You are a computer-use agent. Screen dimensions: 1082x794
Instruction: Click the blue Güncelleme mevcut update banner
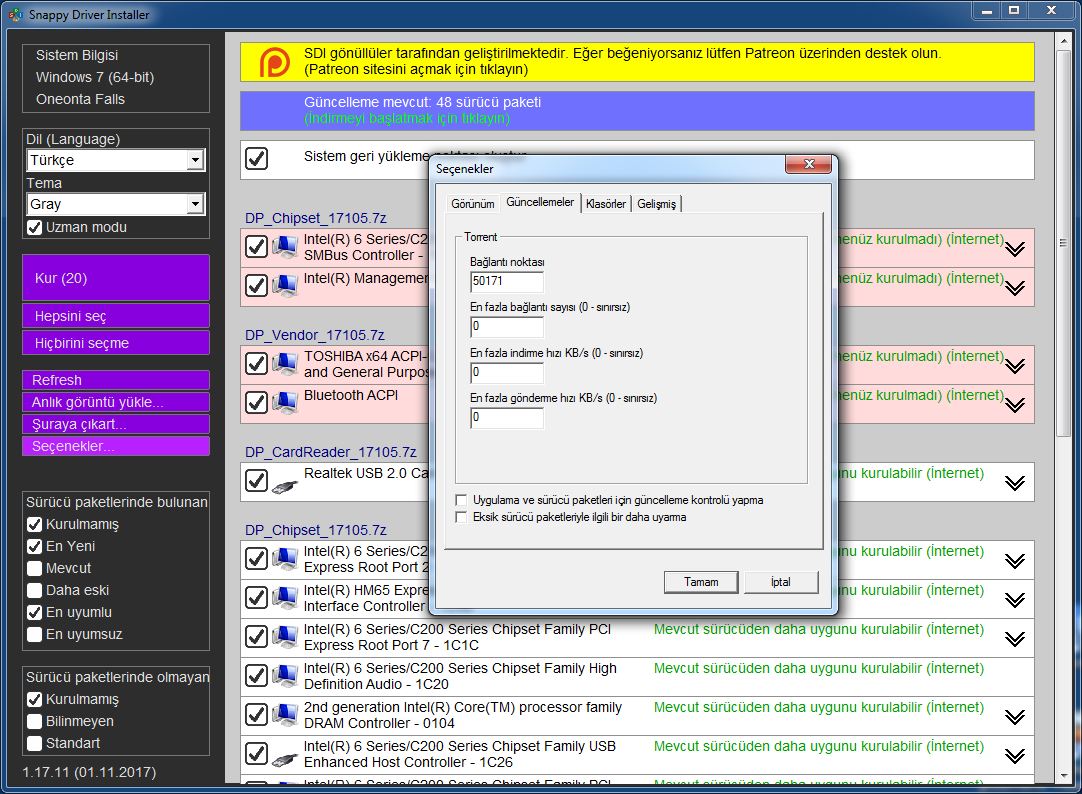tap(637, 110)
